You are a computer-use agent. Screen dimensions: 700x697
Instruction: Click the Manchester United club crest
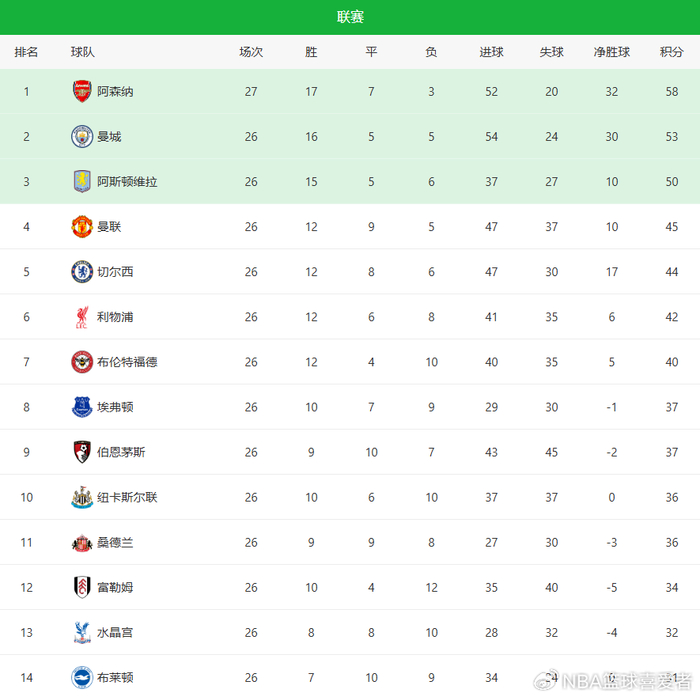(x=81, y=227)
